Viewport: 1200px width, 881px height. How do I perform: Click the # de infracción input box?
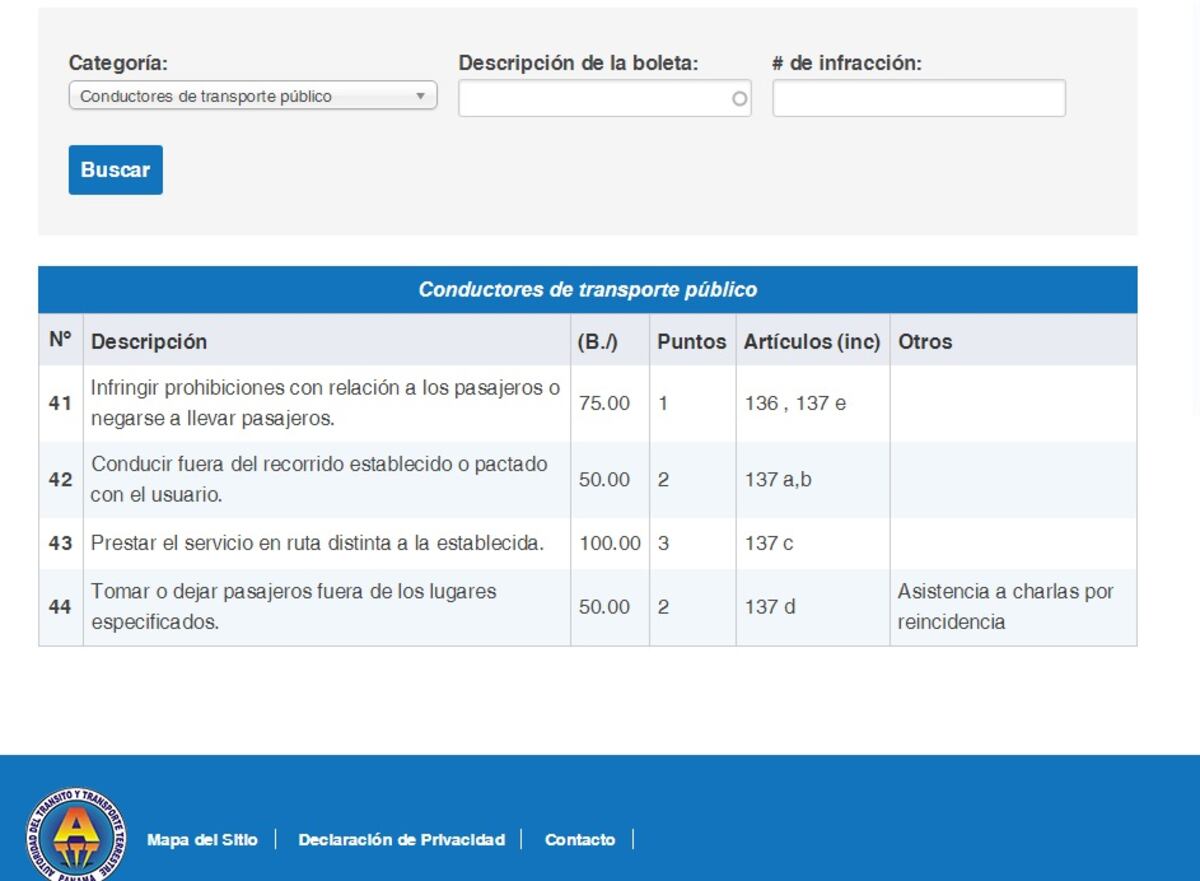coord(918,99)
